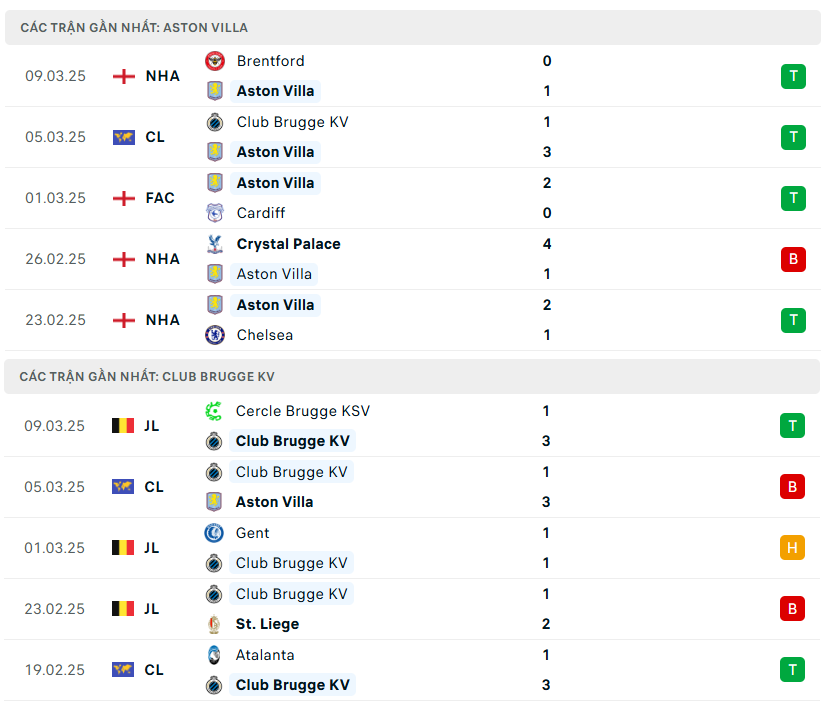Click the Club Brugge KV recent matches header
The width and height of the screenshot is (827, 715).
[147, 377]
